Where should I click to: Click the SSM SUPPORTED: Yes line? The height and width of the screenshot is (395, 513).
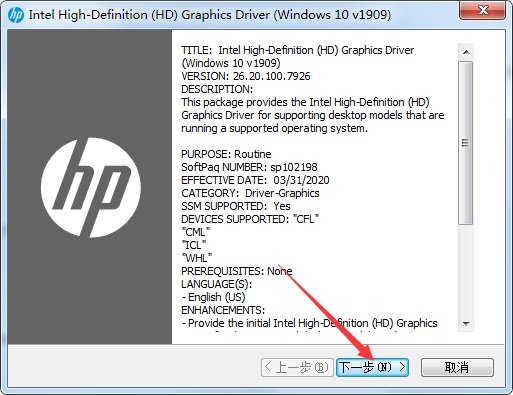coord(236,206)
